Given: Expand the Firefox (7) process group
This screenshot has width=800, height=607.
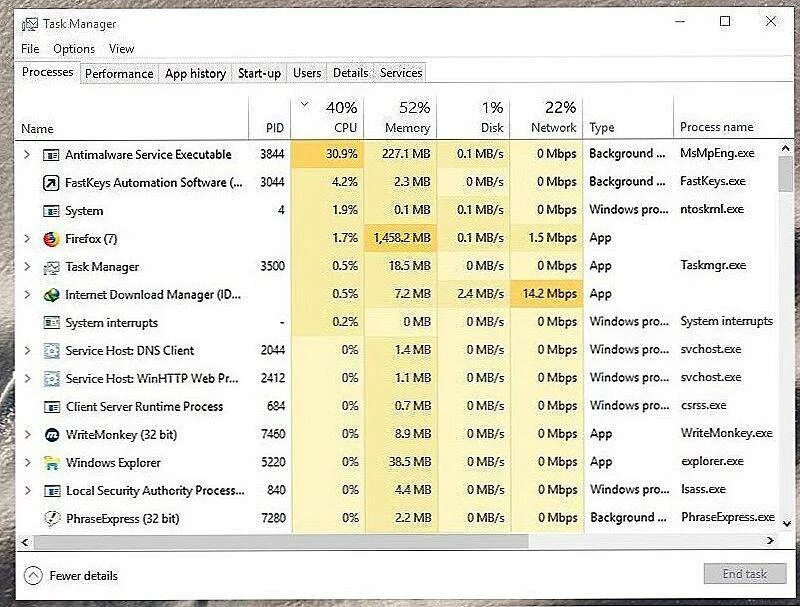Looking at the screenshot, I should 27,238.
